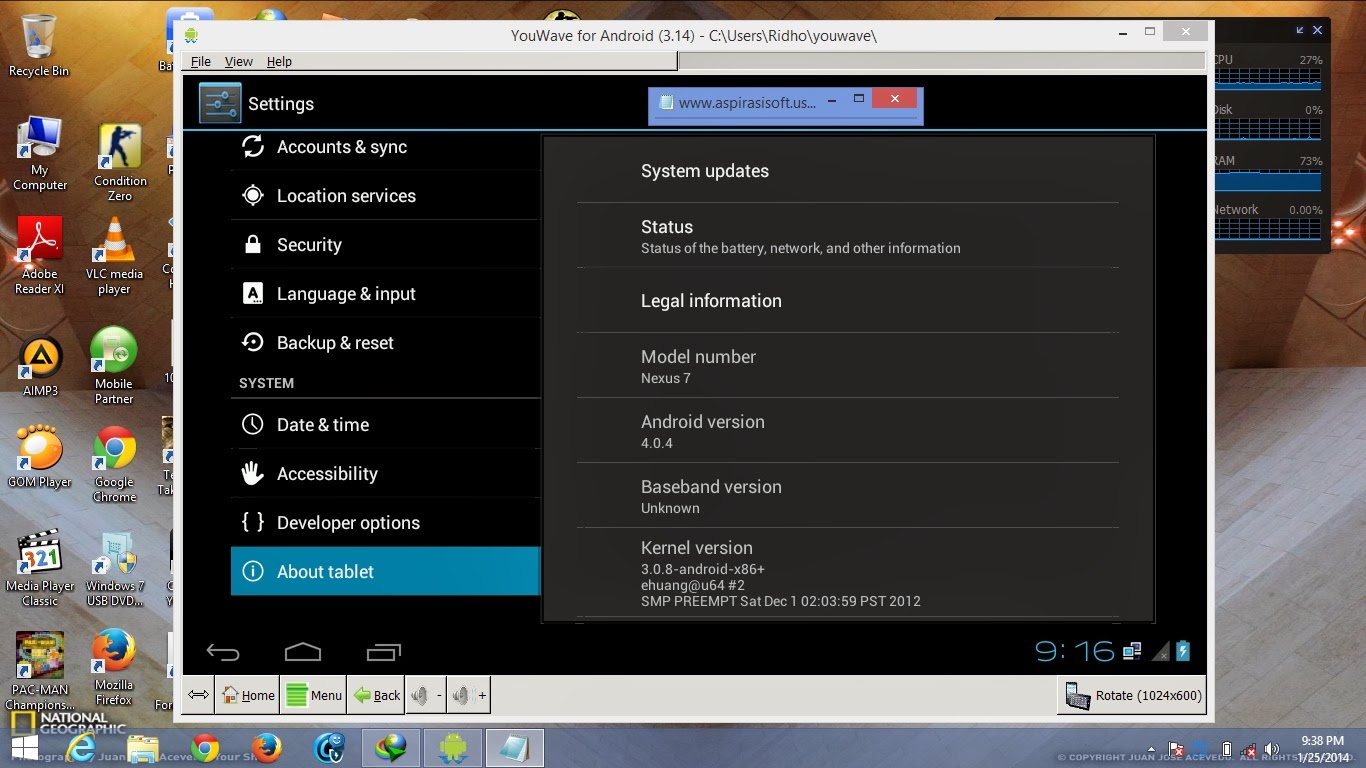The height and width of the screenshot is (768, 1366).
Task: Switch to the Notepad taskbar button
Action: click(515, 748)
